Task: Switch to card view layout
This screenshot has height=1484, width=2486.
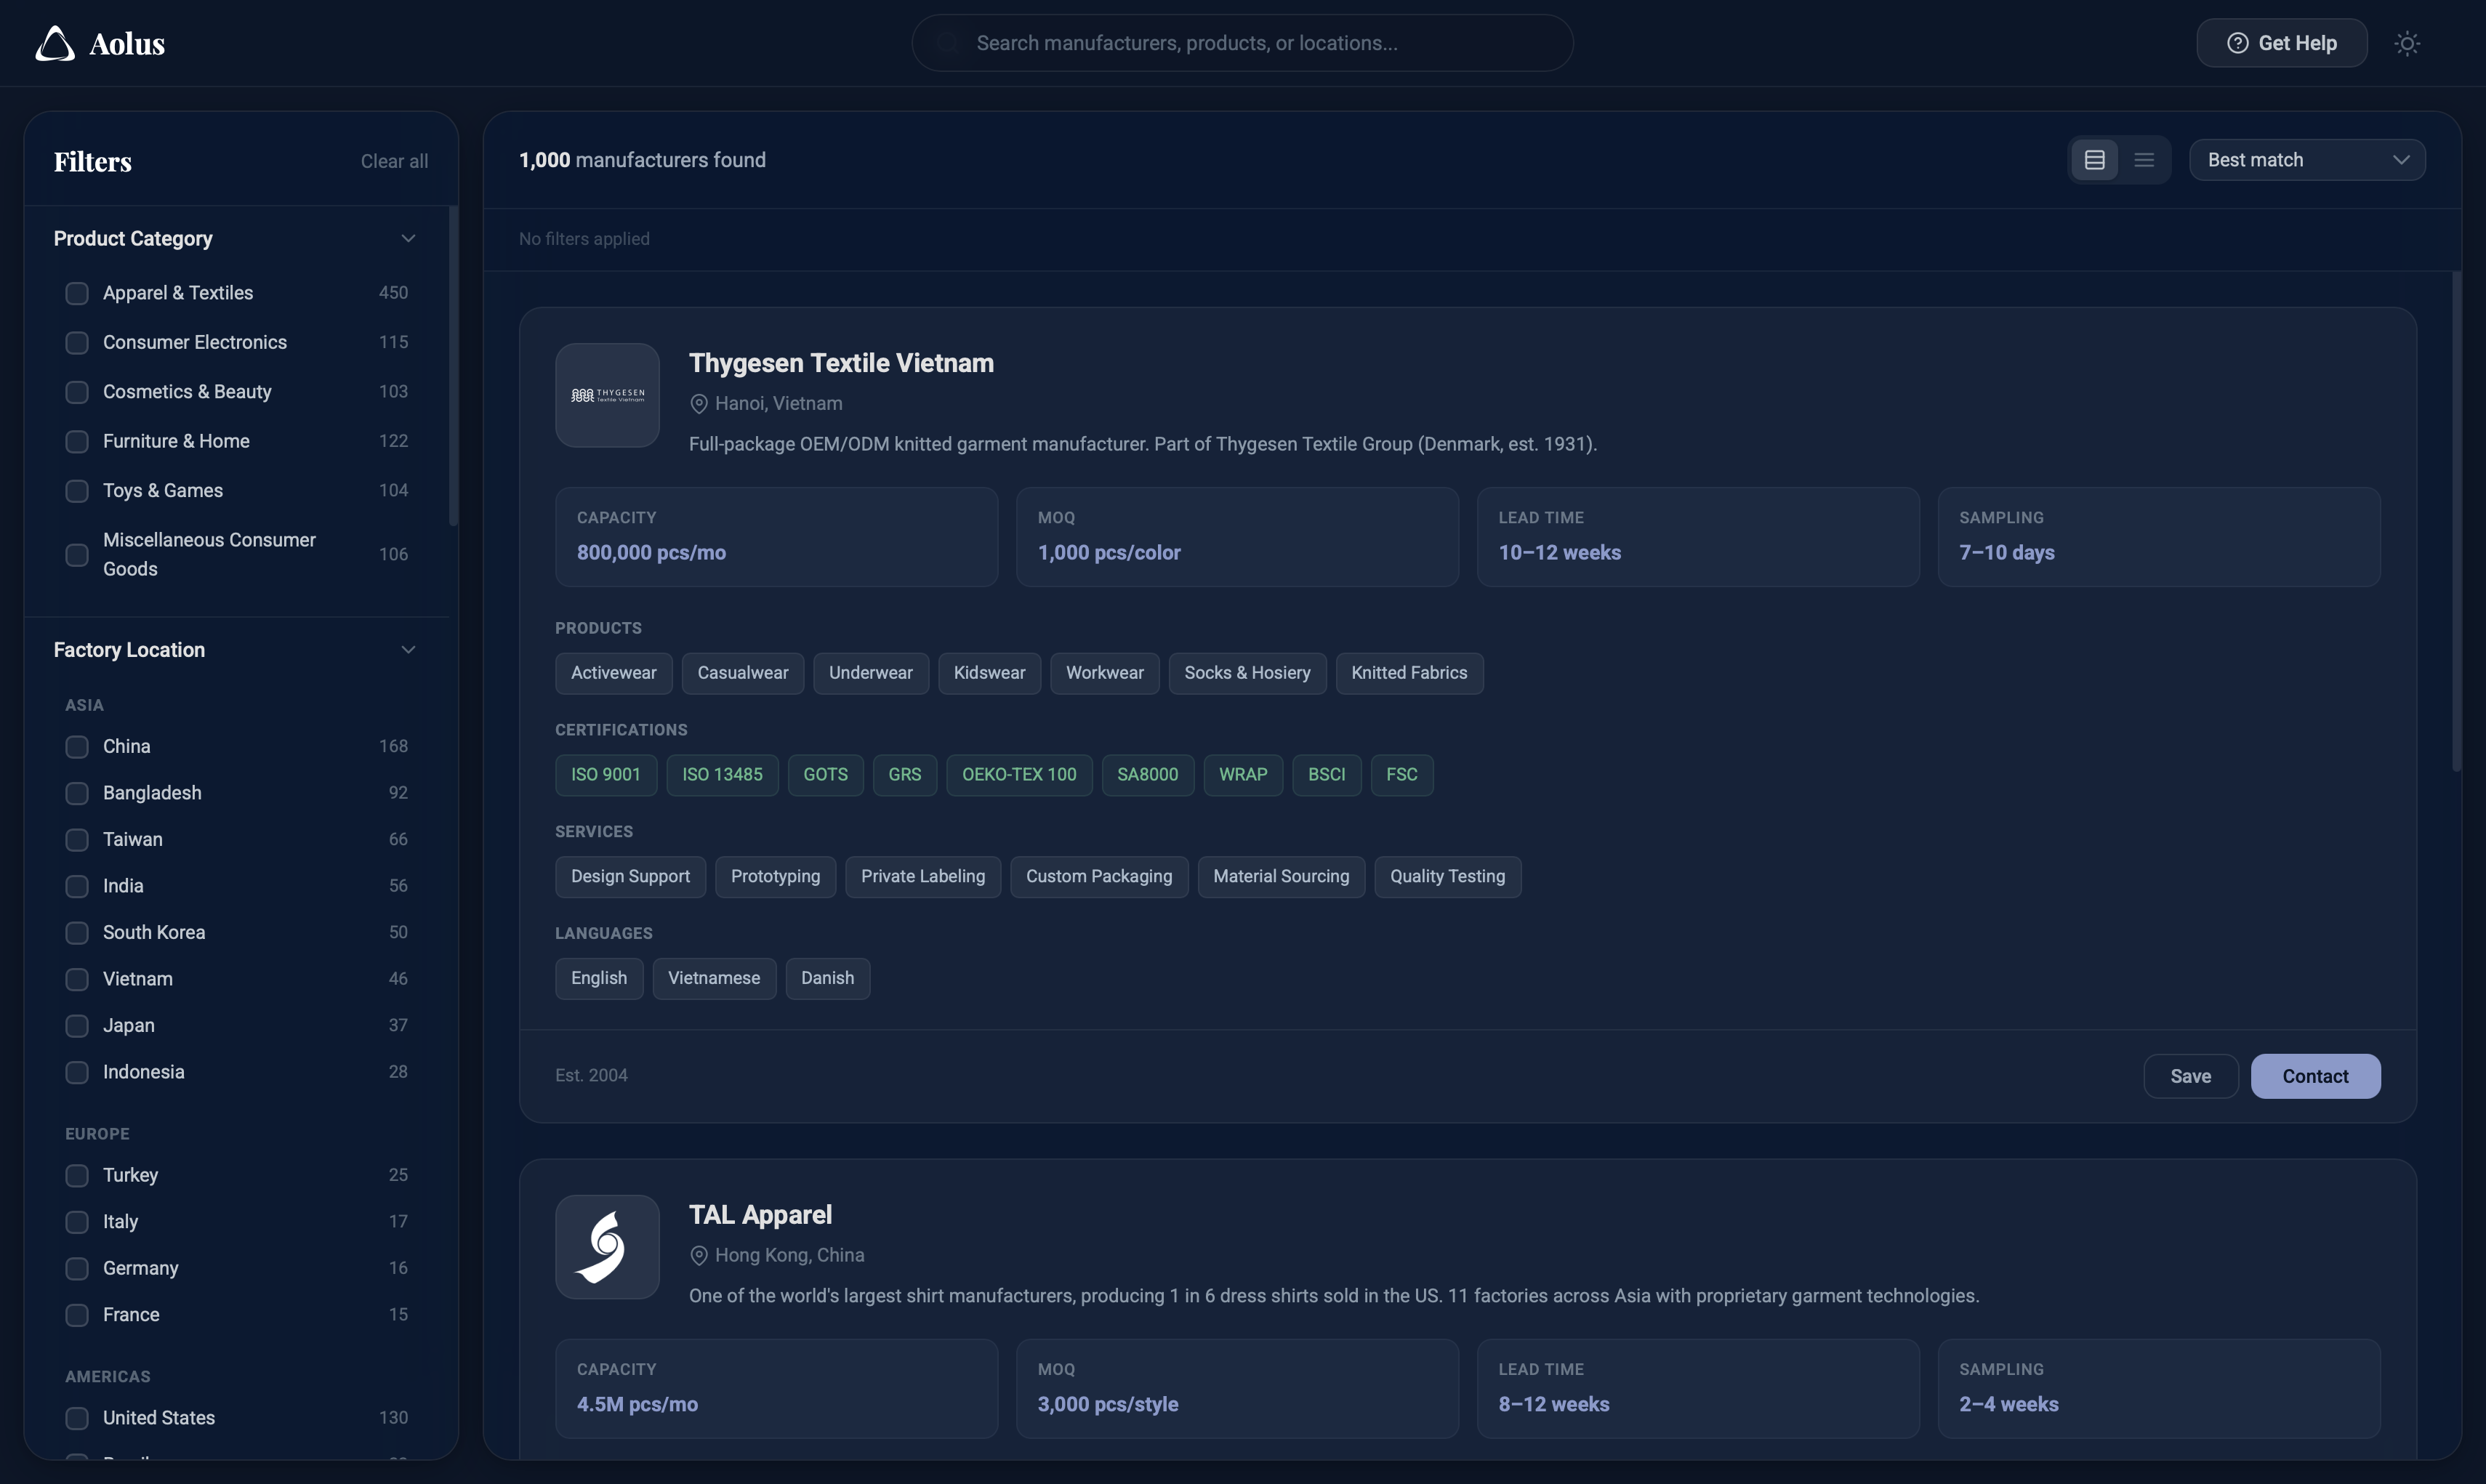Action: pyautogui.click(x=2095, y=159)
